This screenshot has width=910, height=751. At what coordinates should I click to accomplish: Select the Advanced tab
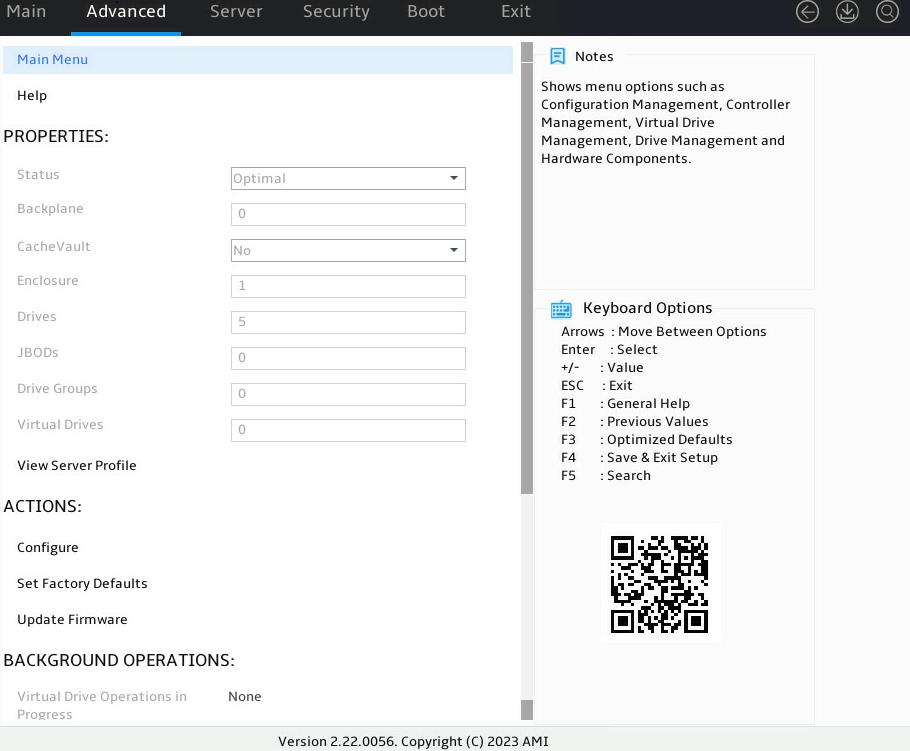[126, 11]
